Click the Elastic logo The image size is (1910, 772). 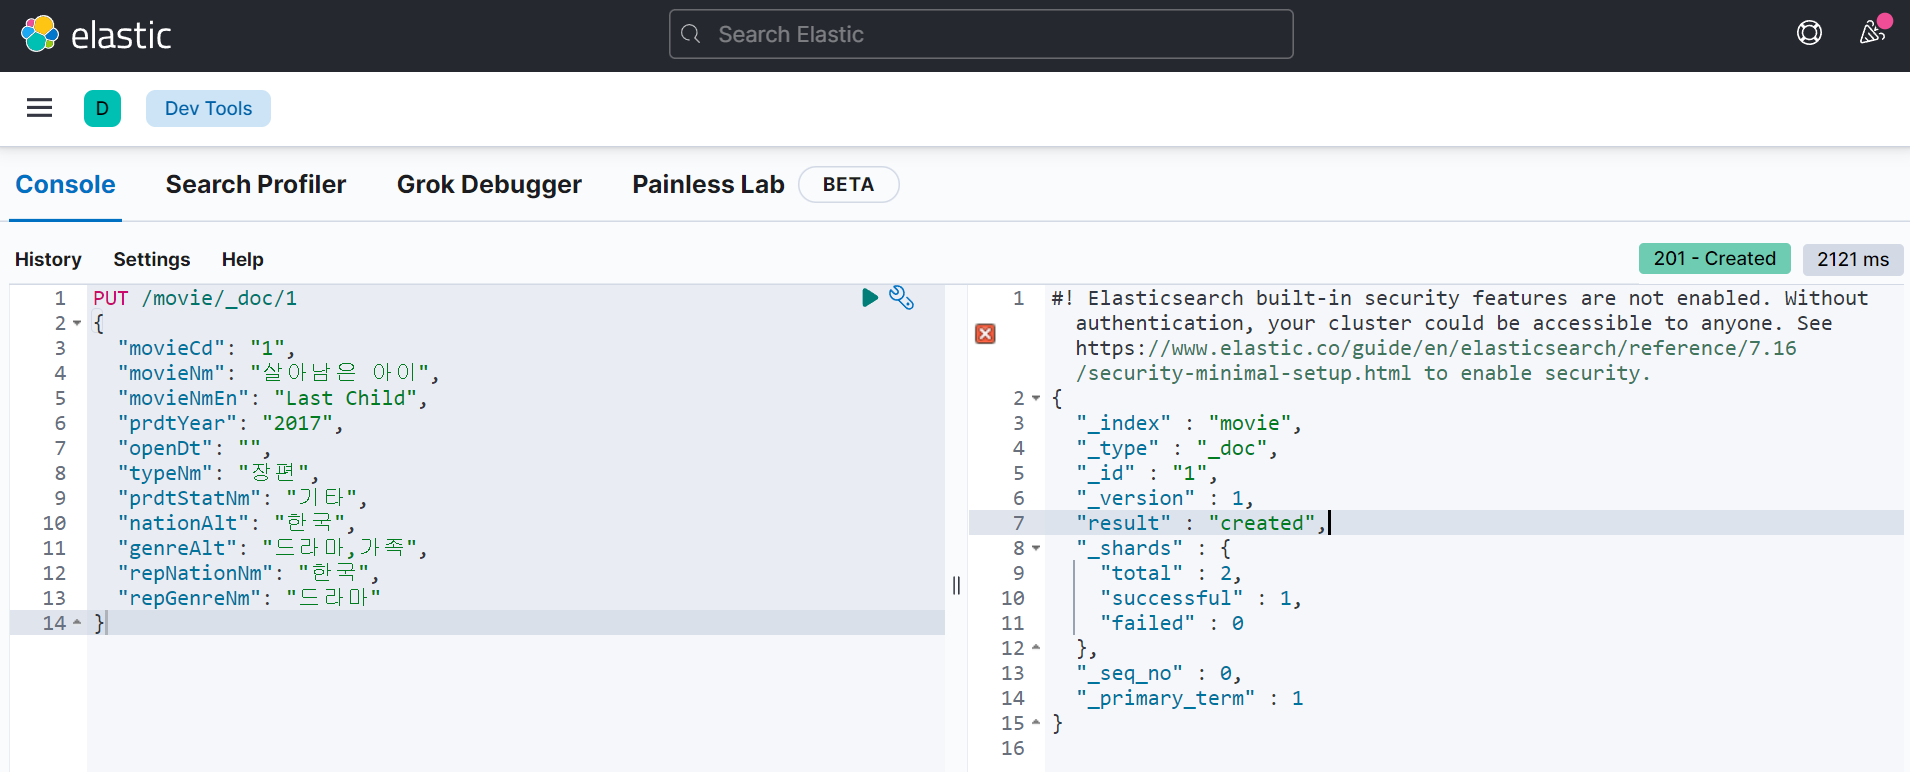pyautogui.click(x=96, y=34)
